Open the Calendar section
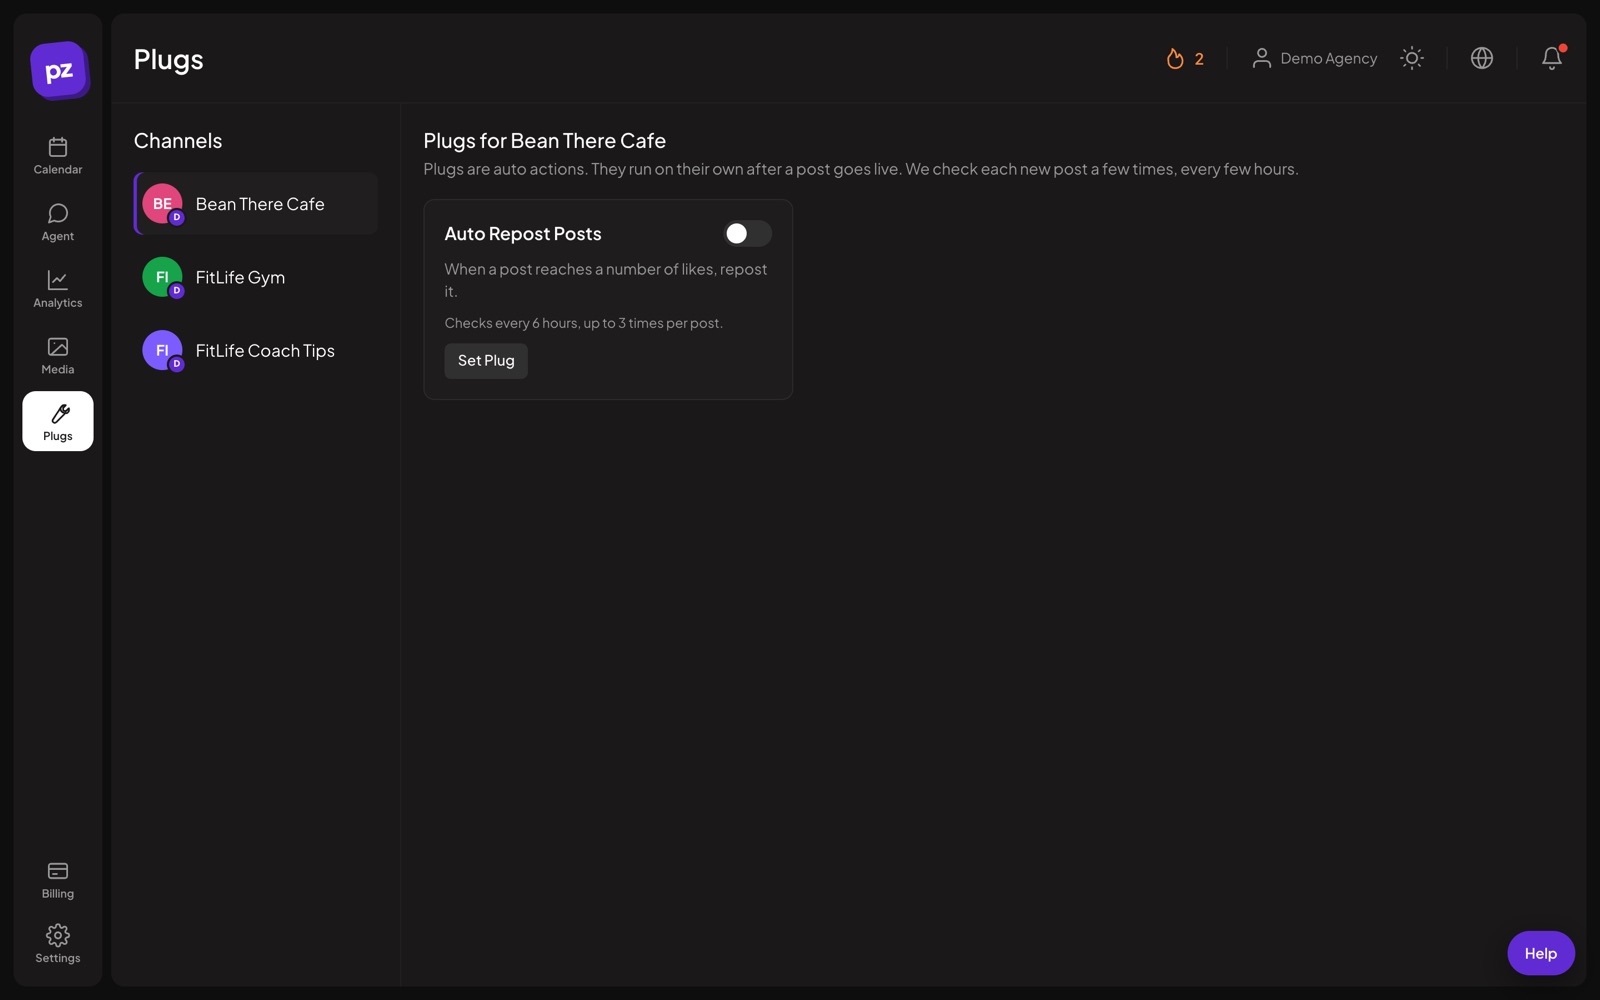 pos(58,156)
